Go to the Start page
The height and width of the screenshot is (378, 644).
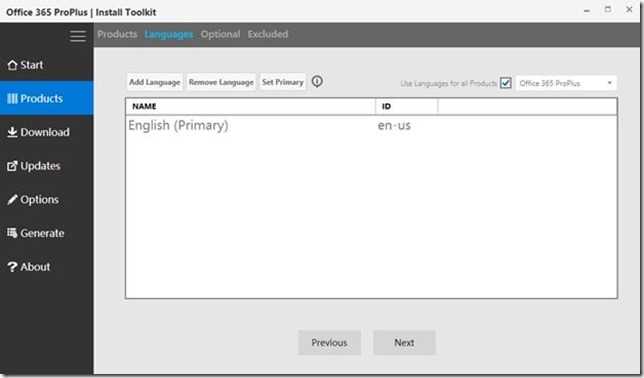pos(46,65)
